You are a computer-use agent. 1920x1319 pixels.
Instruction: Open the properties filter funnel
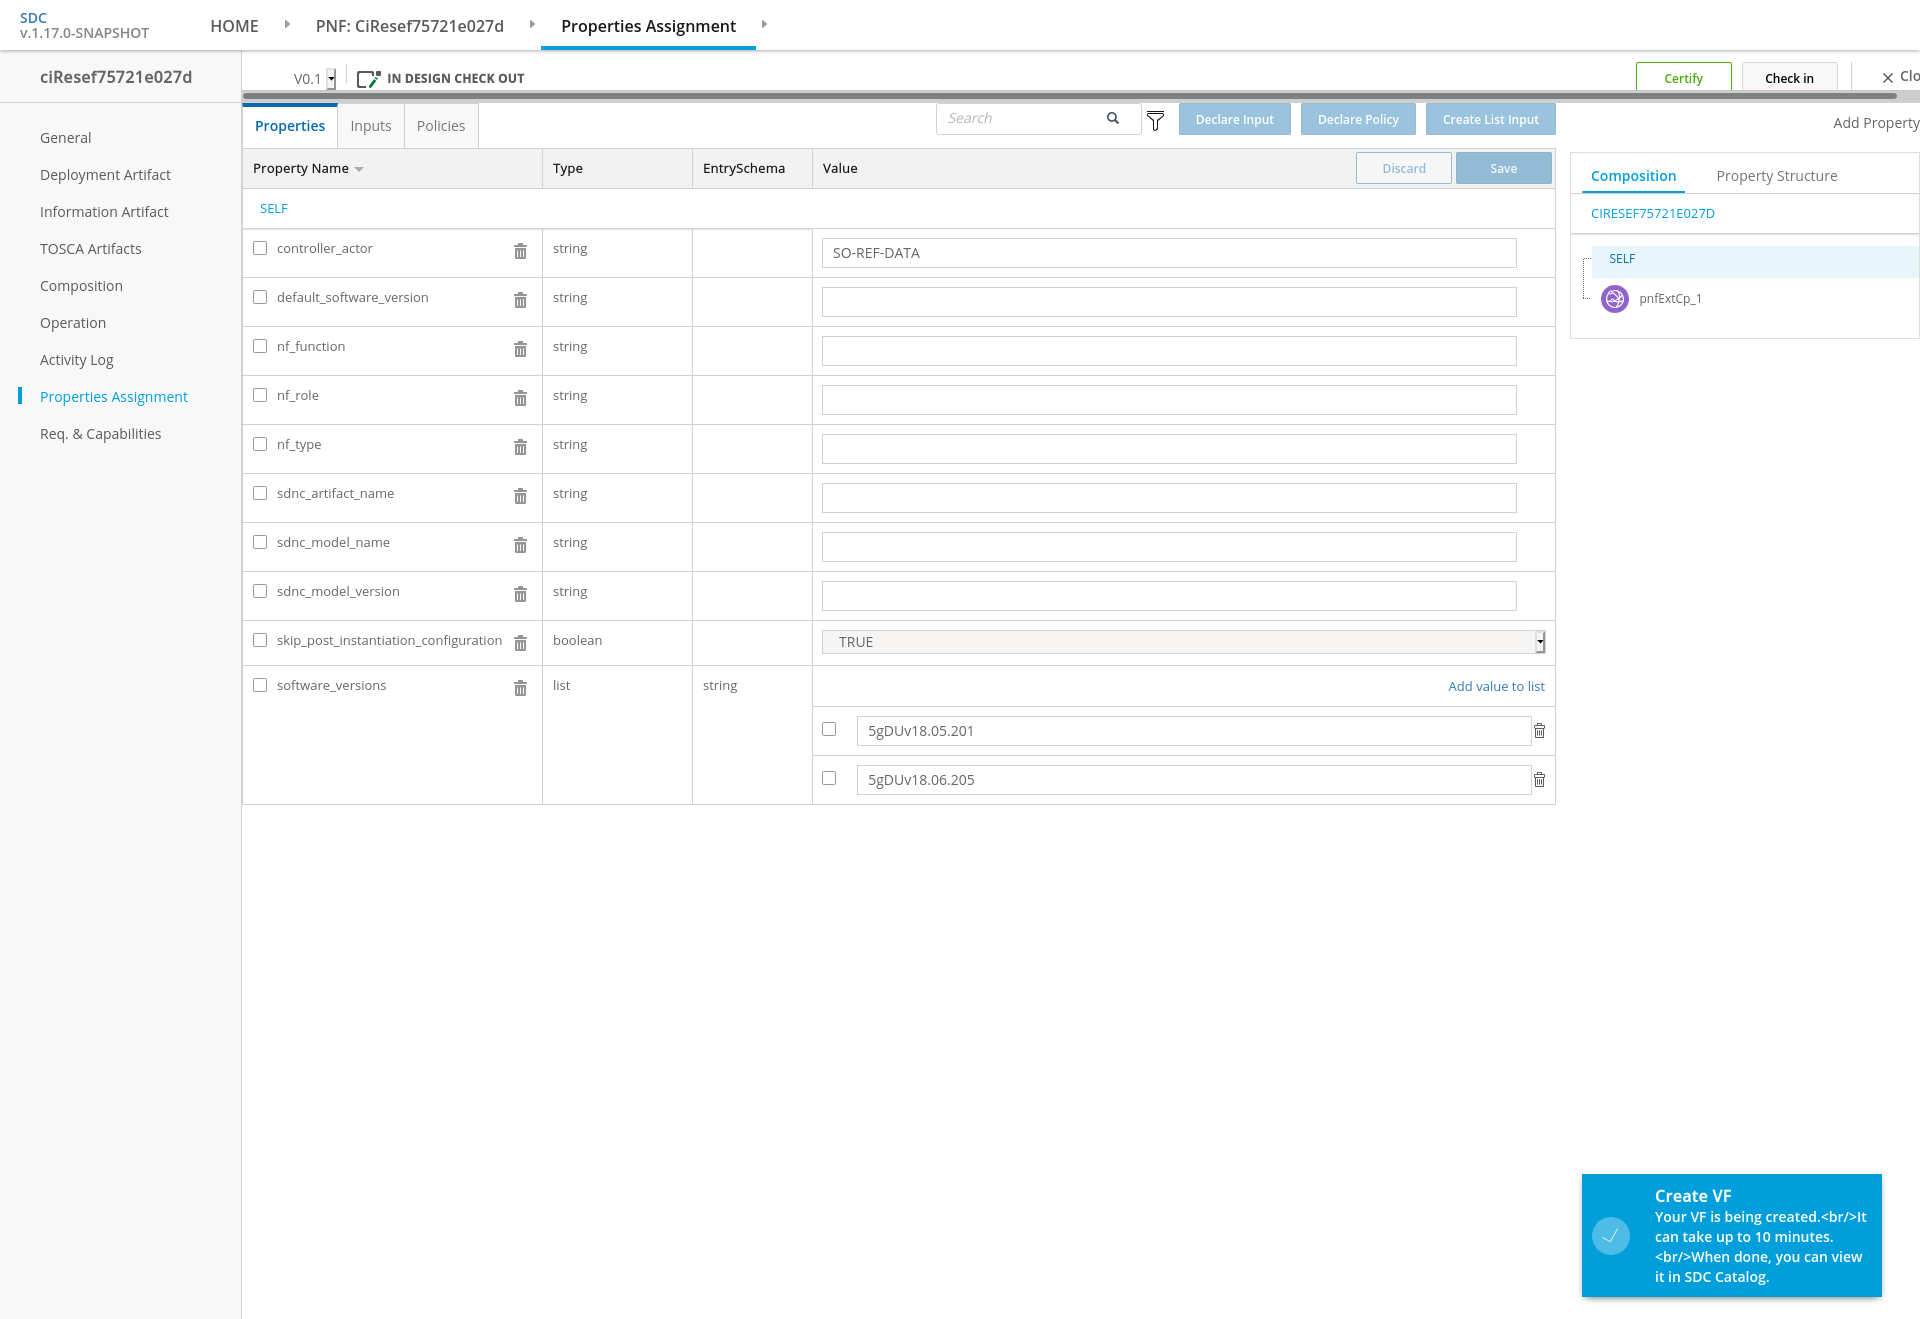(1156, 121)
